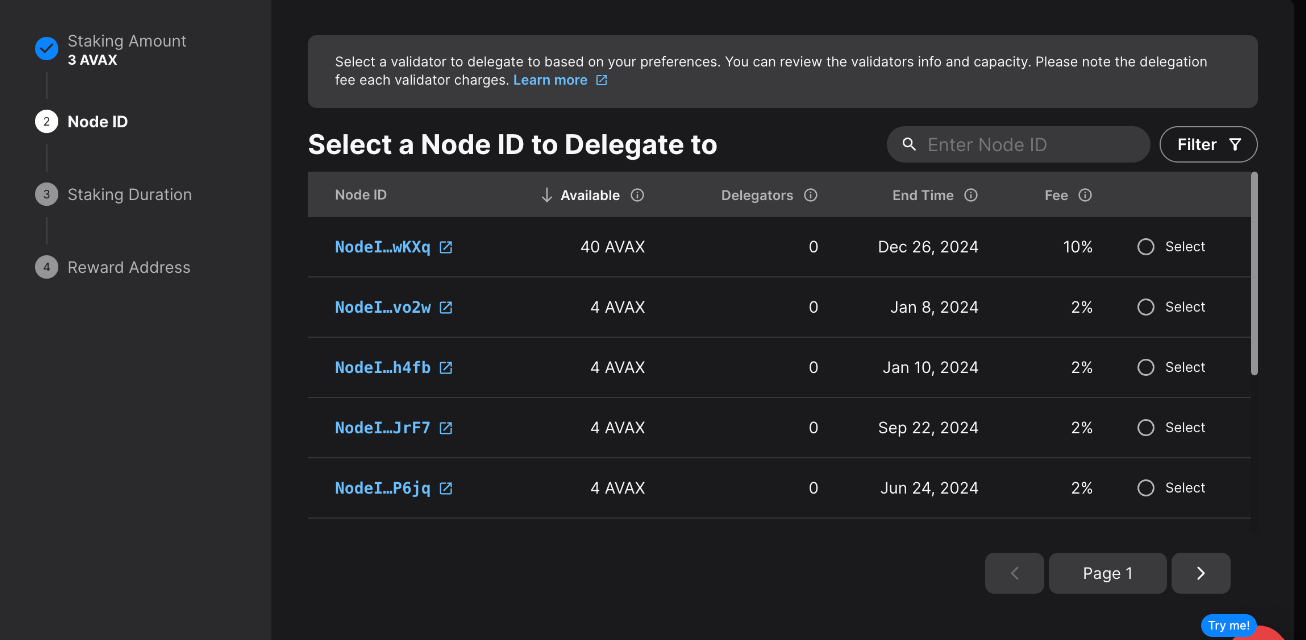Open external link icon for NodeI…h4fb
This screenshot has width=1306, height=640.
446,367
